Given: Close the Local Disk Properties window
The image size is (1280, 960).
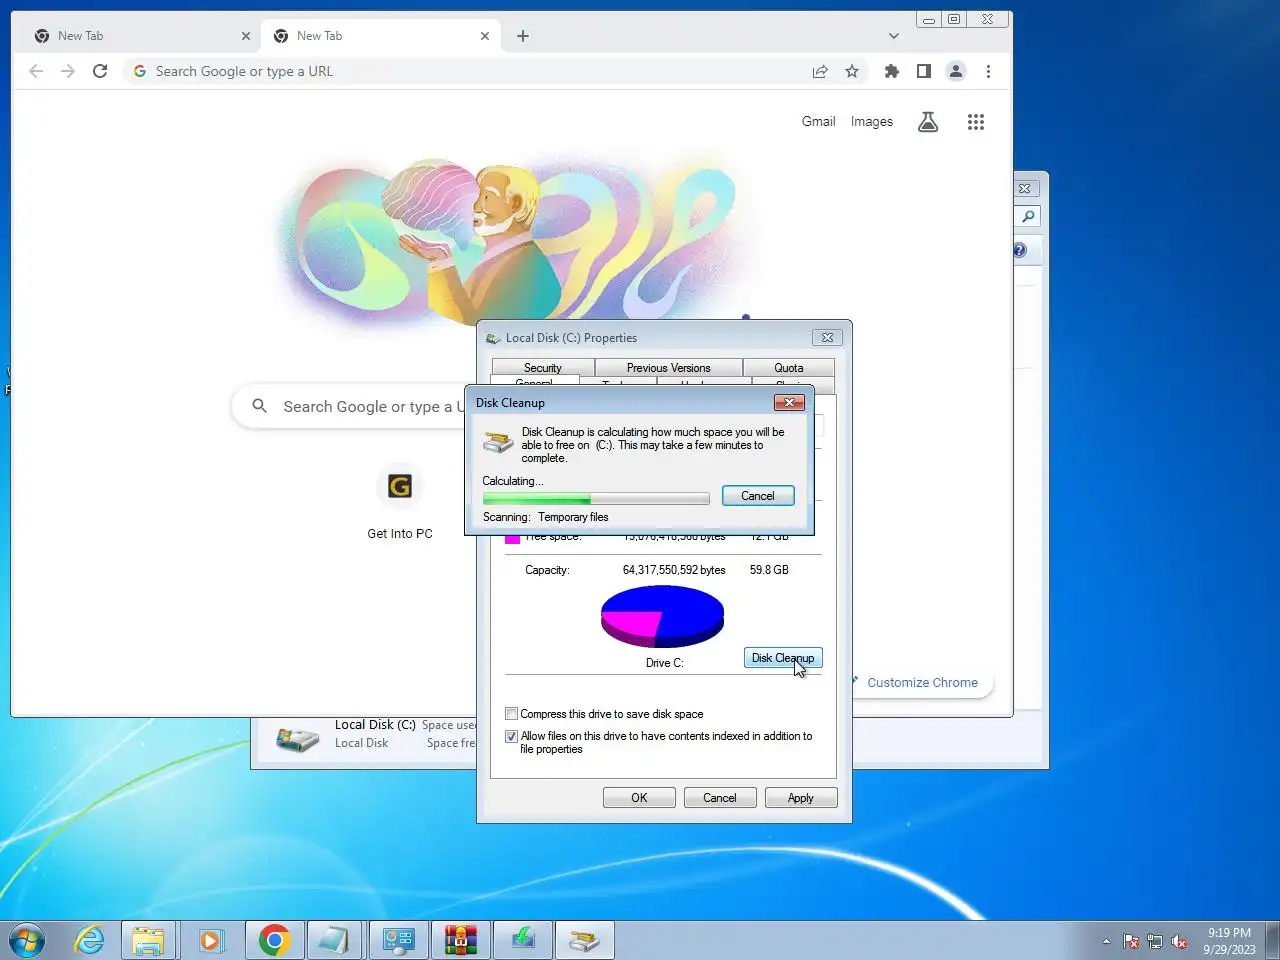Looking at the screenshot, I should [827, 338].
